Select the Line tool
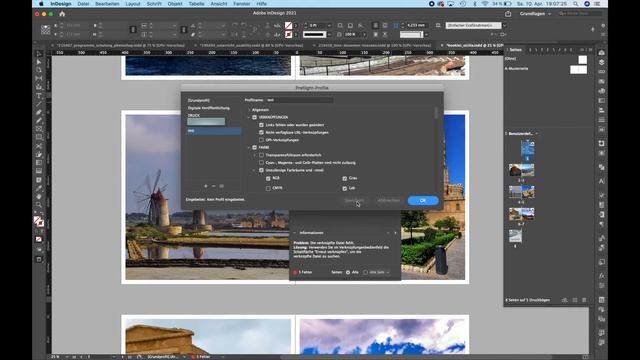The image size is (640, 360). [39, 104]
